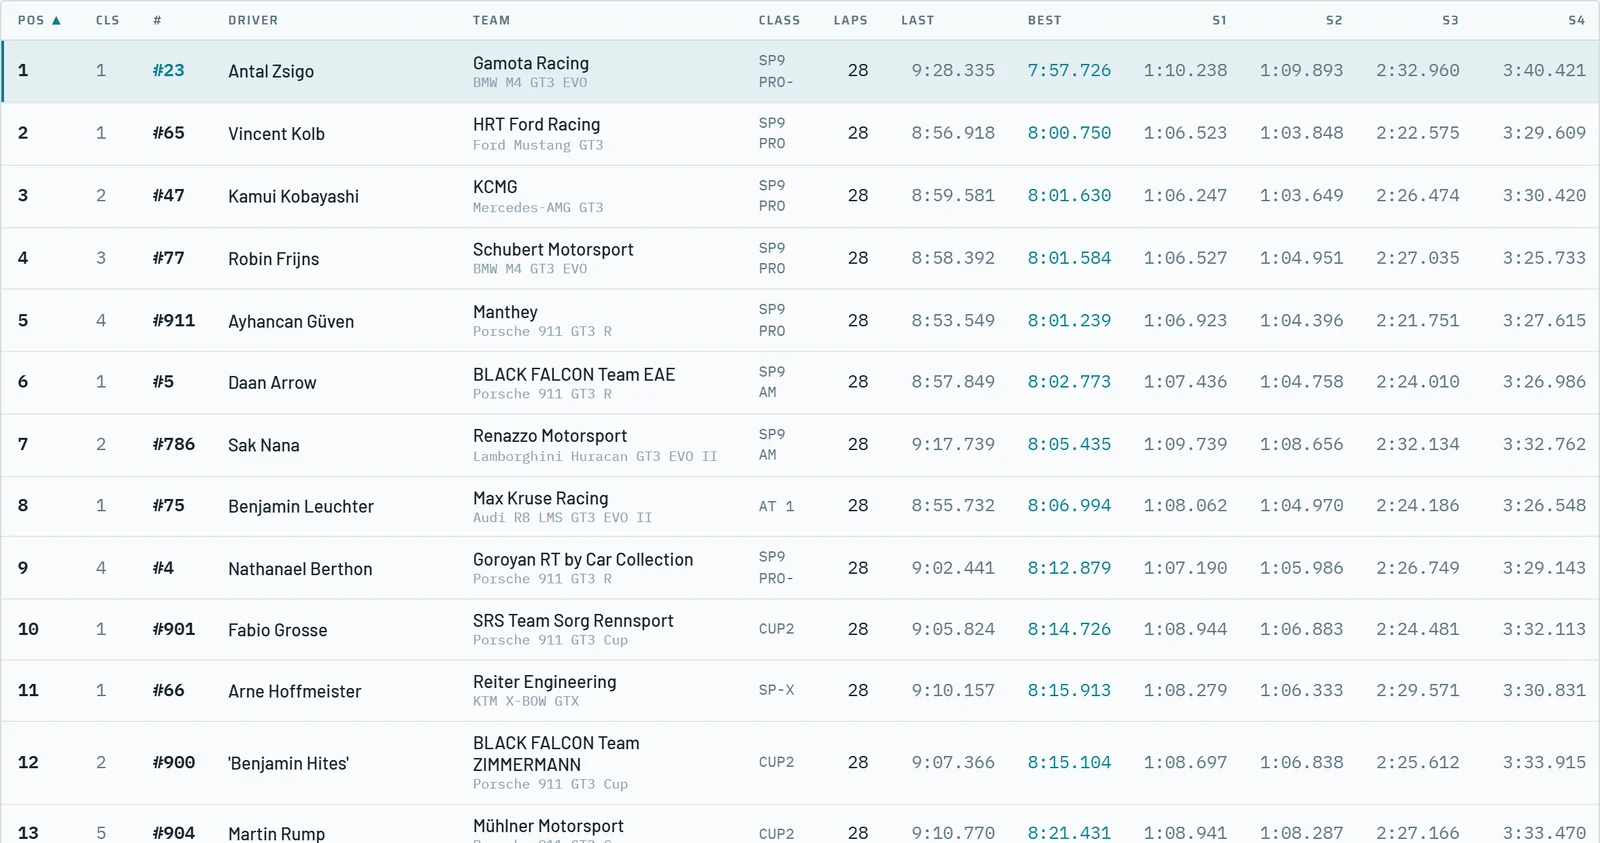Sort by the DRIVER column header
This screenshot has height=843, width=1600.
click(x=253, y=20)
